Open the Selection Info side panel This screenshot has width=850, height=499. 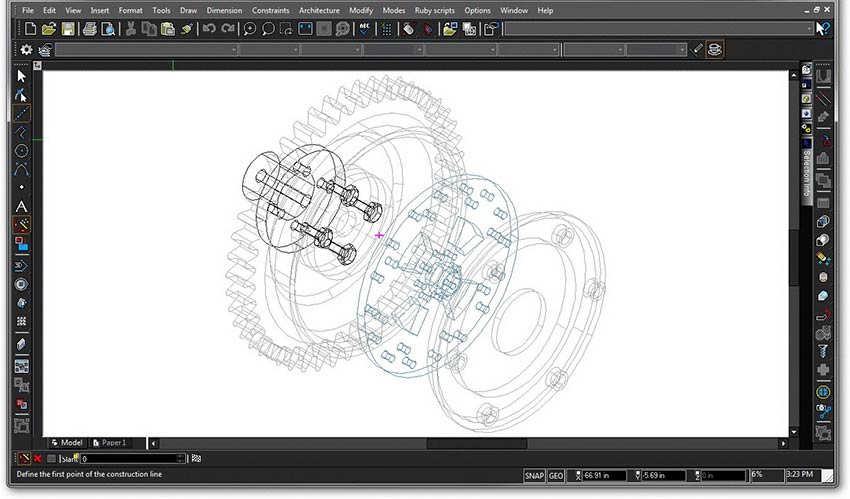point(807,172)
